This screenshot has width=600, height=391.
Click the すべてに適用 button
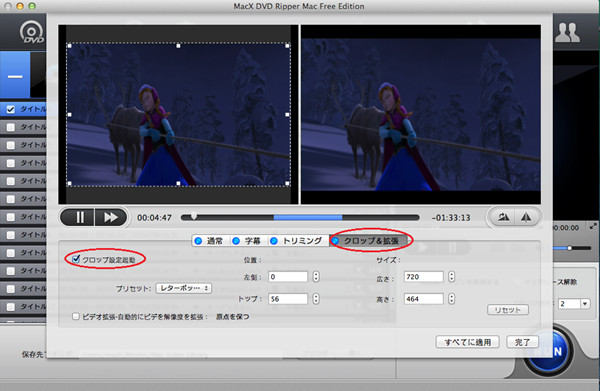tap(468, 342)
